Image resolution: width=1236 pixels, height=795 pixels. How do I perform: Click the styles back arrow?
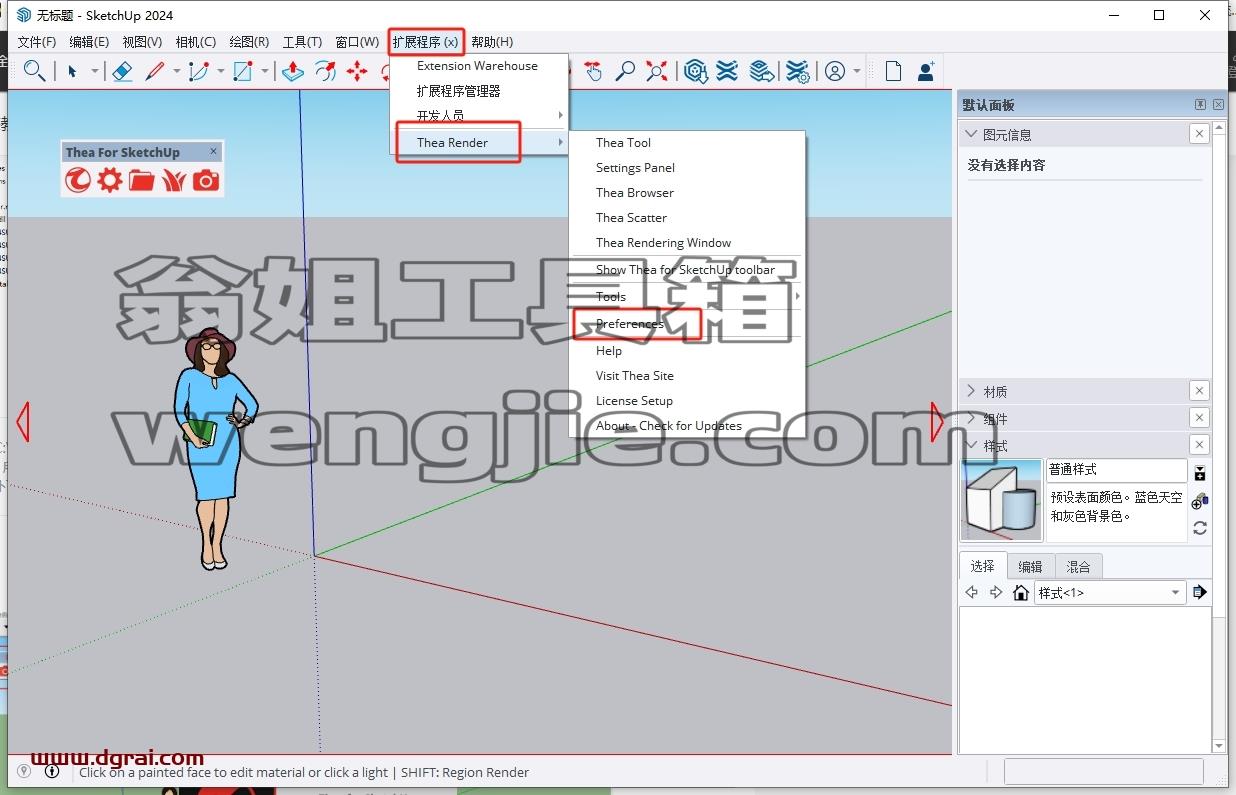point(971,592)
